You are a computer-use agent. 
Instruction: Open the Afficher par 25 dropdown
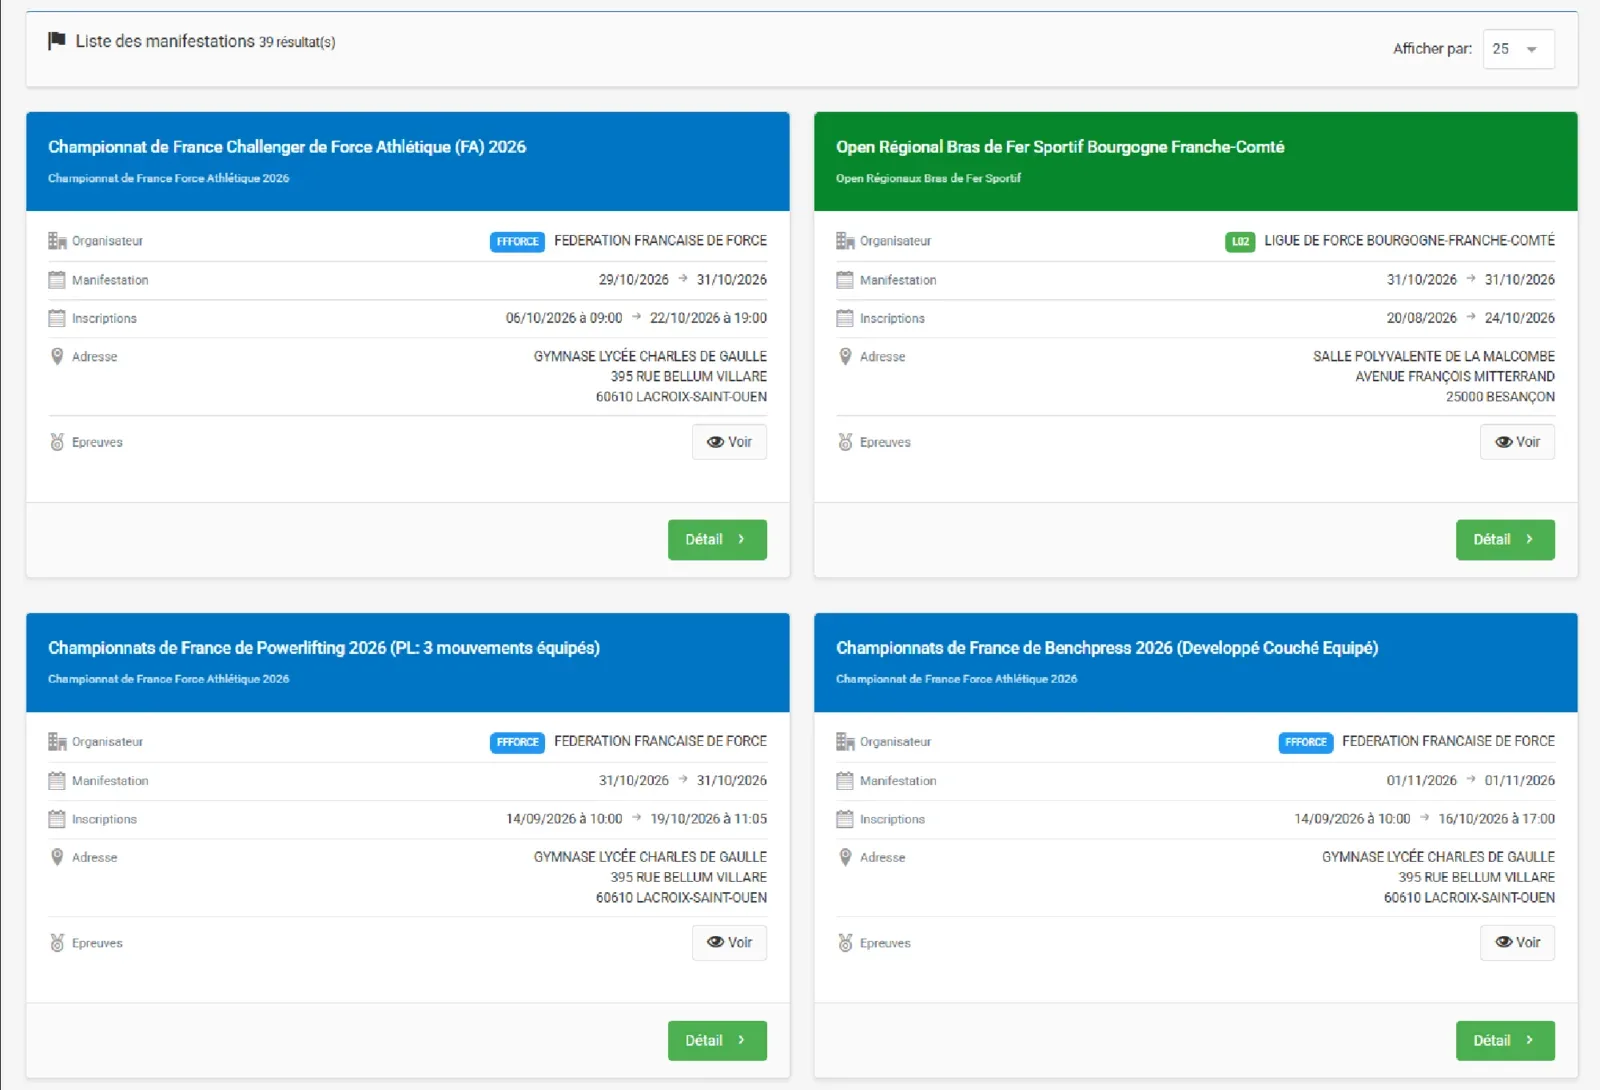tap(1518, 49)
